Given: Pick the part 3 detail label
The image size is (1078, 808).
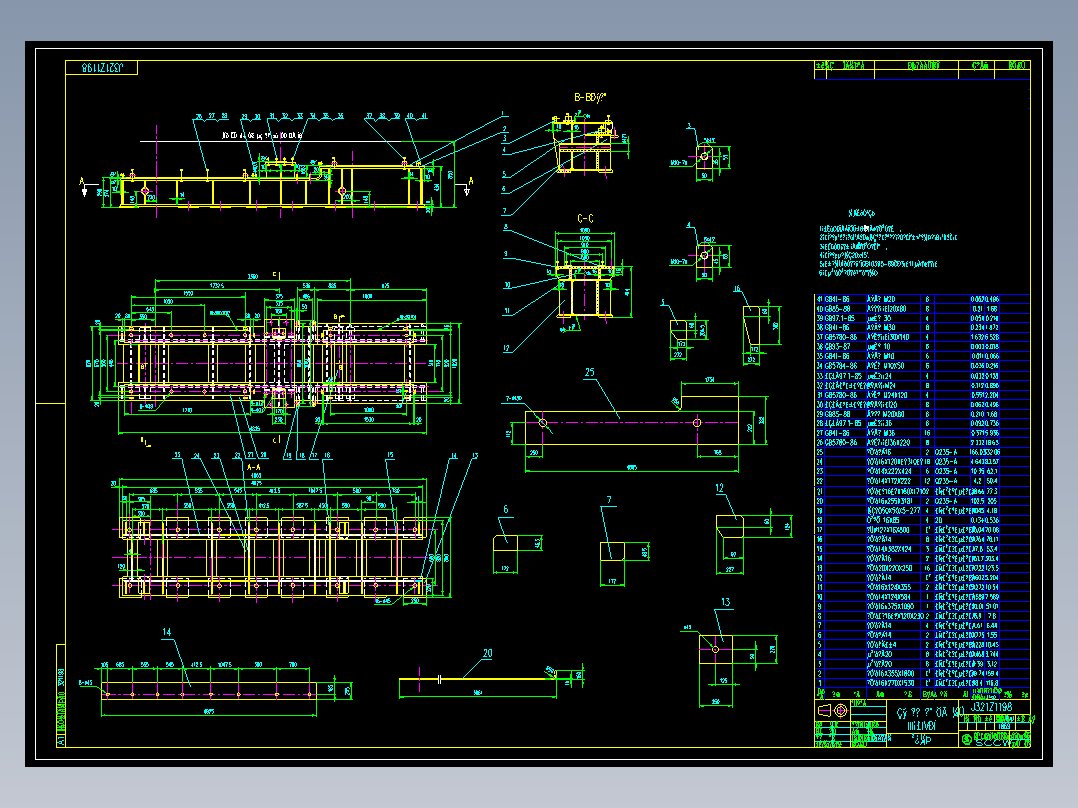Looking at the screenshot, I should [690, 127].
